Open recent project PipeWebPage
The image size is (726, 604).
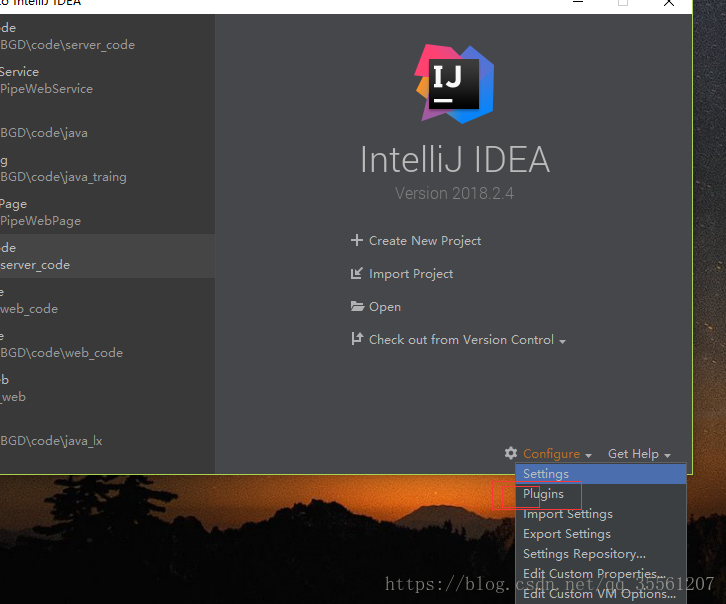pyautogui.click(x=107, y=212)
